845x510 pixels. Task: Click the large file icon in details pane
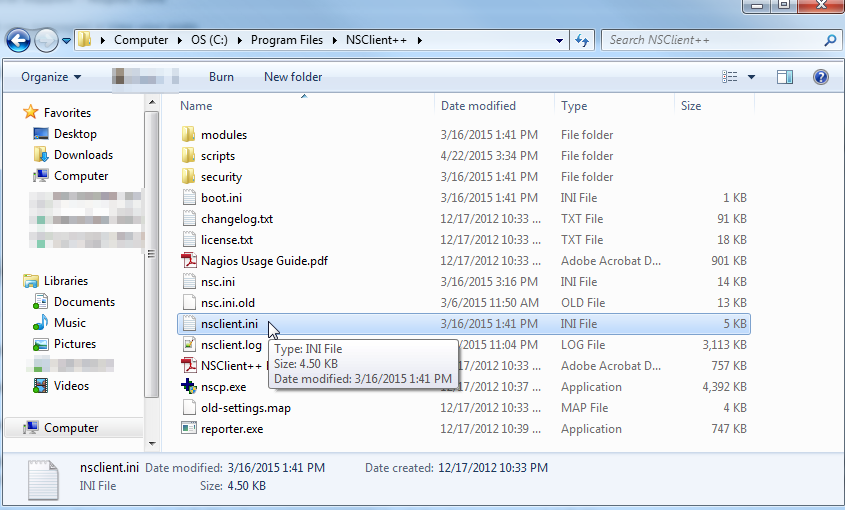click(x=43, y=479)
